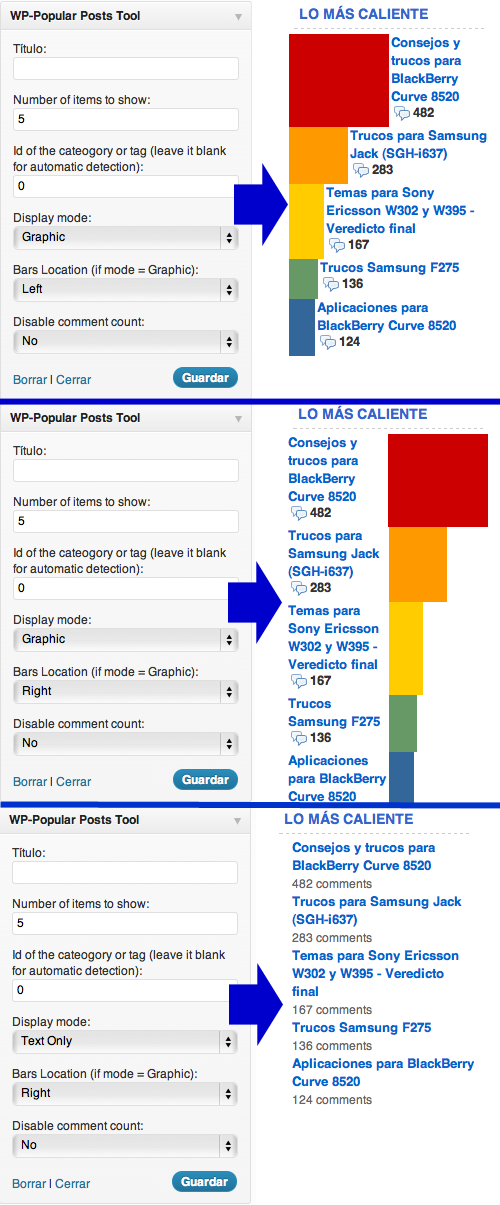
Task: Click the middle widget's Cerrar link
Action: pos(73,782)
